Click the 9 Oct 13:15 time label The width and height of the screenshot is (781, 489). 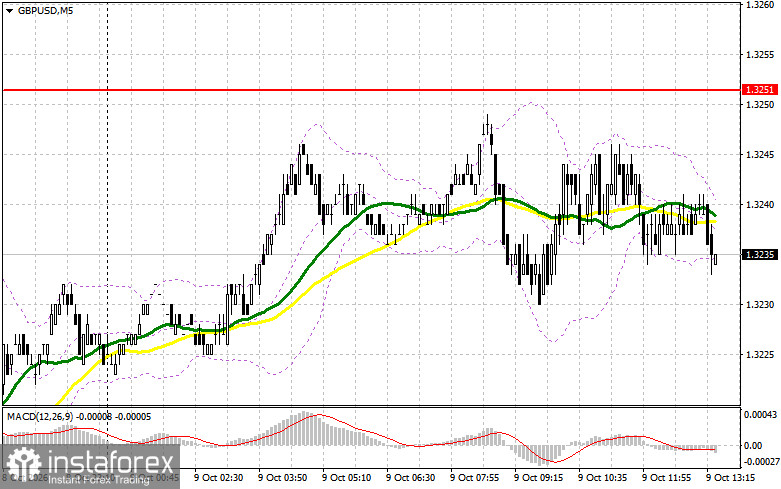coord(731,478)
